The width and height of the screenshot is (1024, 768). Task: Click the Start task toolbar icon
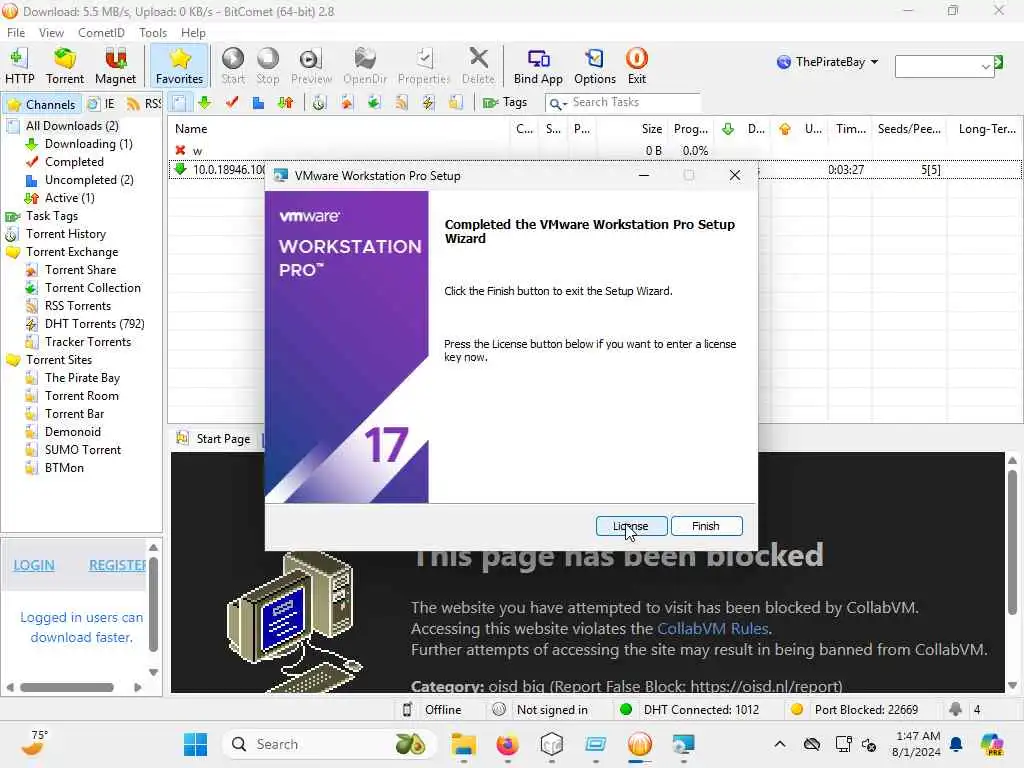pos(232,66)
